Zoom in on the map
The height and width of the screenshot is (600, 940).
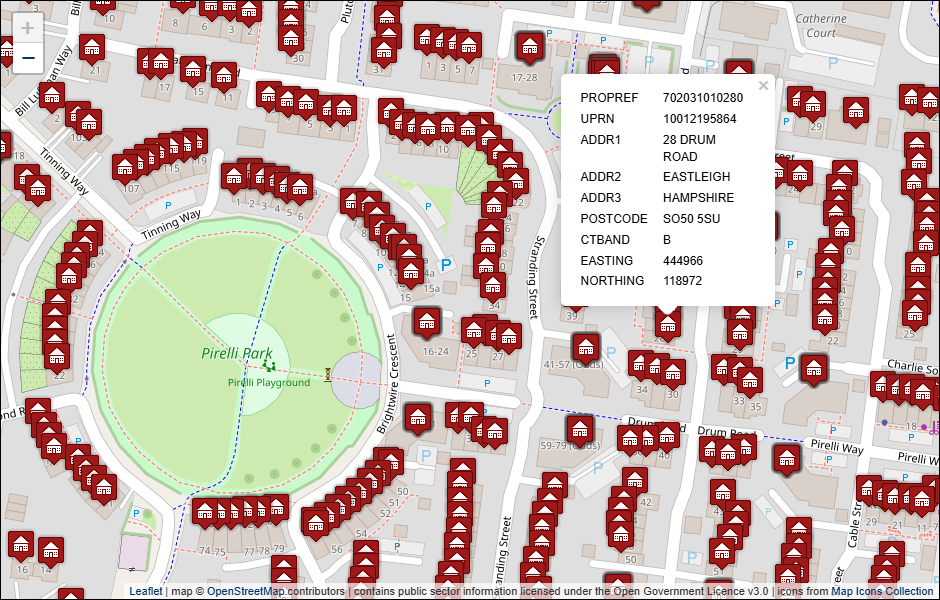(28, 28)
